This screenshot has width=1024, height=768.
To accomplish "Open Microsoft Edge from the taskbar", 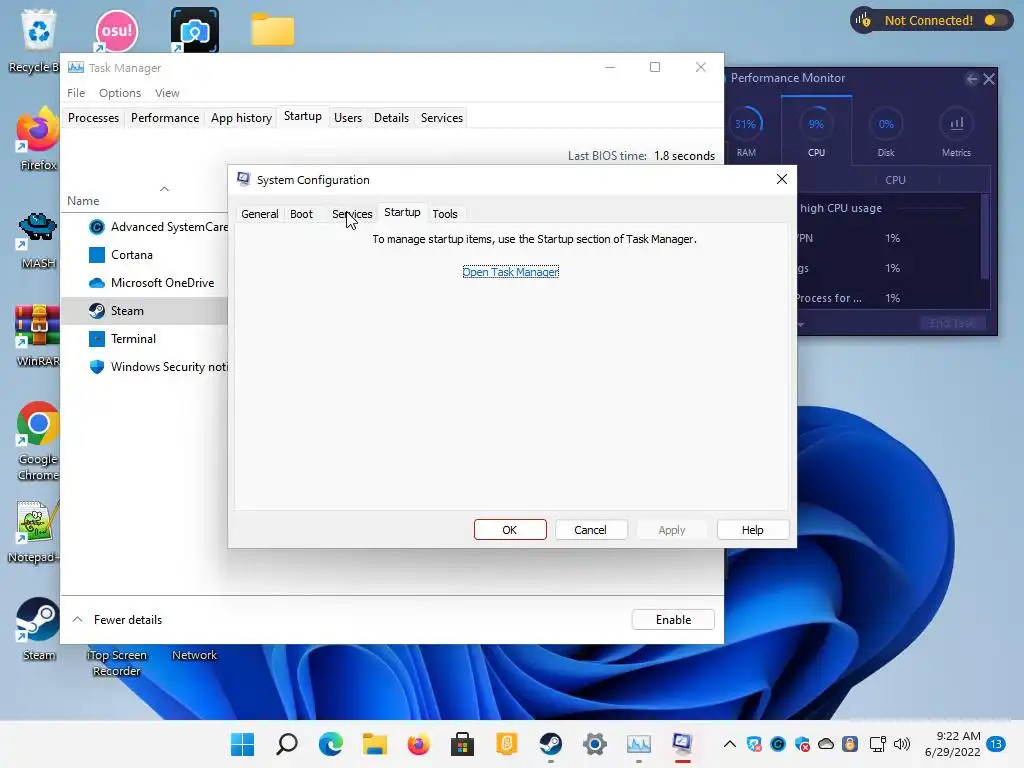I will tap(330, 744).
